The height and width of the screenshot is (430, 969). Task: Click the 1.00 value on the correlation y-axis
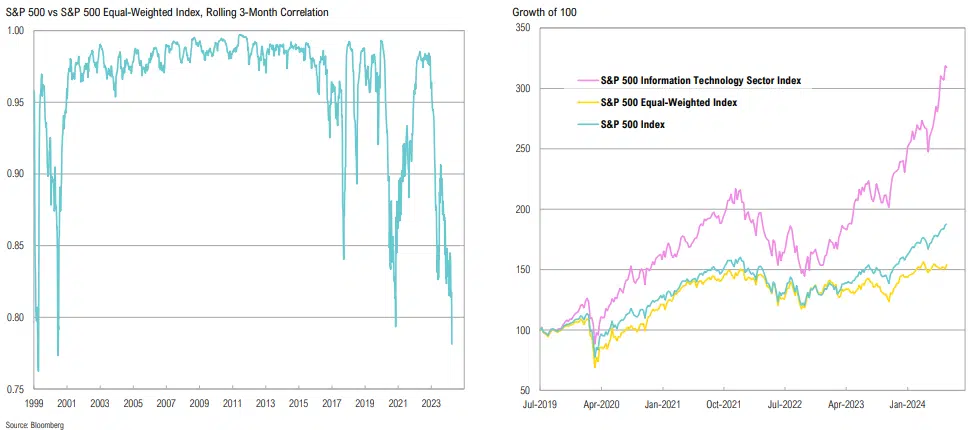point(16,30)
